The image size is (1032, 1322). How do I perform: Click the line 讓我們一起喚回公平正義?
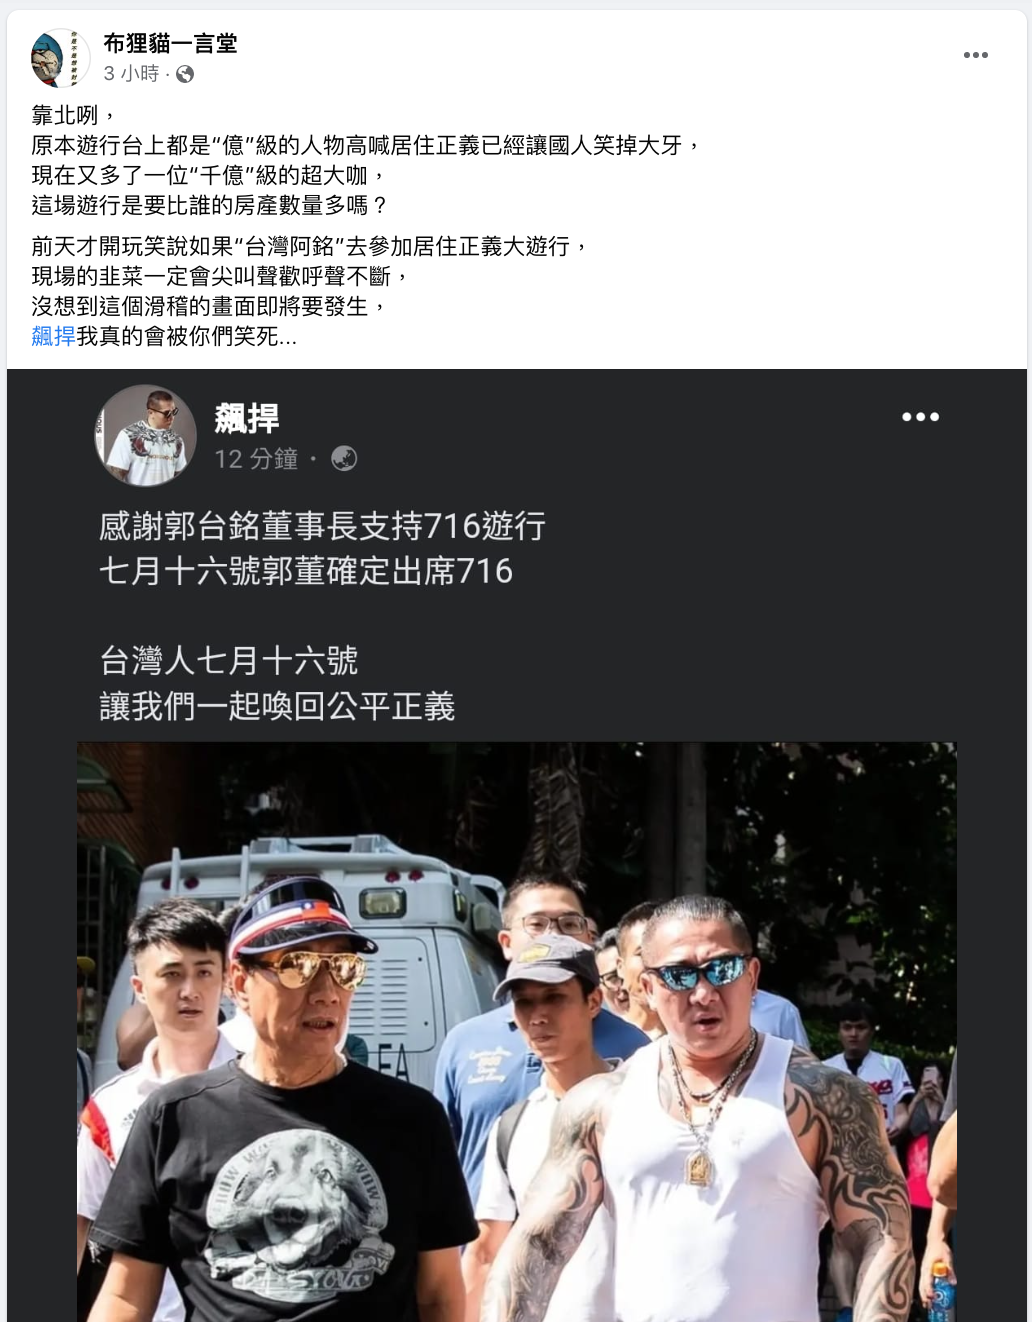277,707
